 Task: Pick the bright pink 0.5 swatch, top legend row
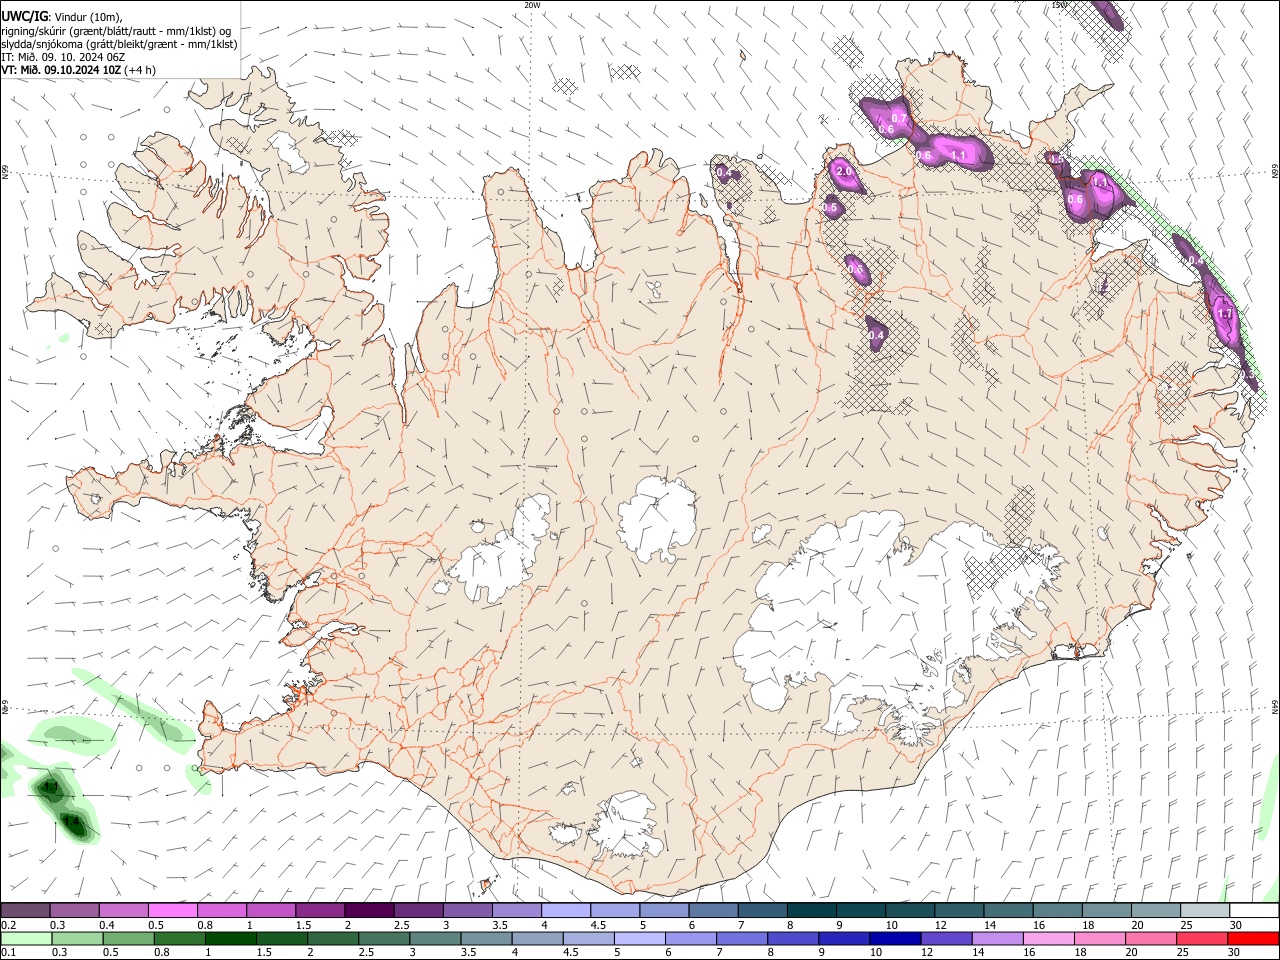click(x=172, y=911)
